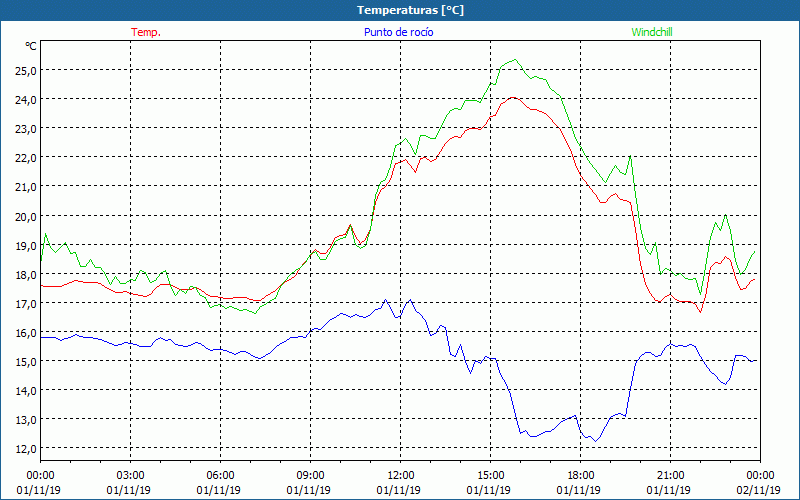Click the °C axis unit label
The width and height of the screenshot is (800, 500).
pyautogui.click(x=31, y=46)
